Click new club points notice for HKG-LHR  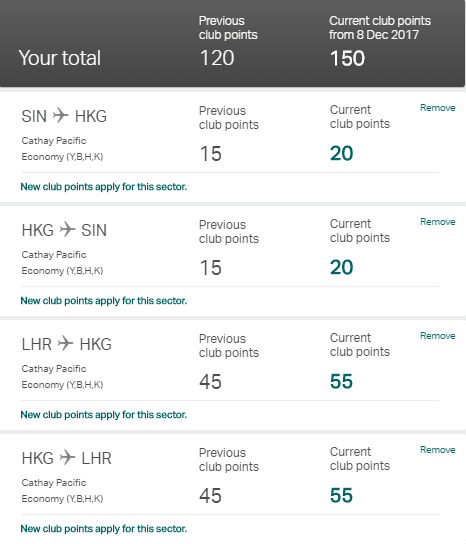click(104, 529)
